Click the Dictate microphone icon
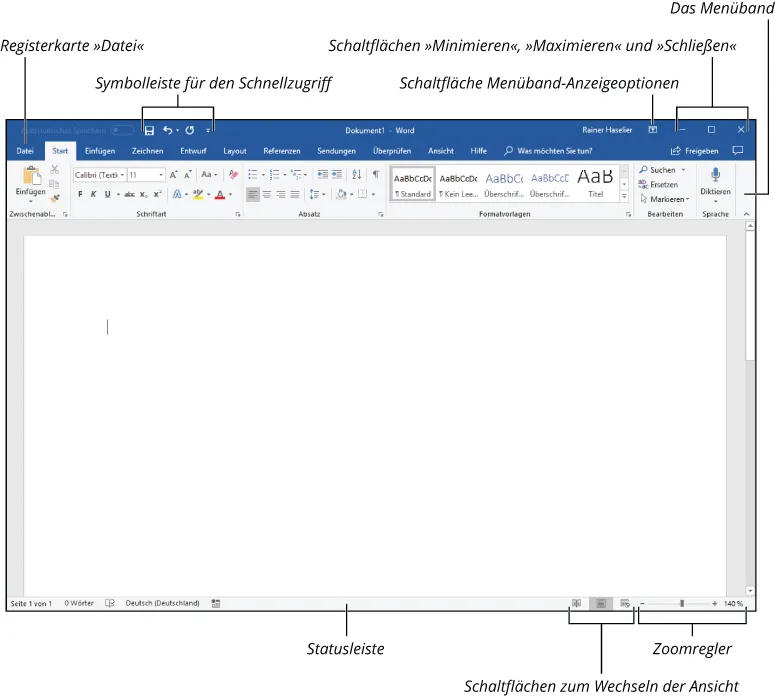 (x=715, y=174)
